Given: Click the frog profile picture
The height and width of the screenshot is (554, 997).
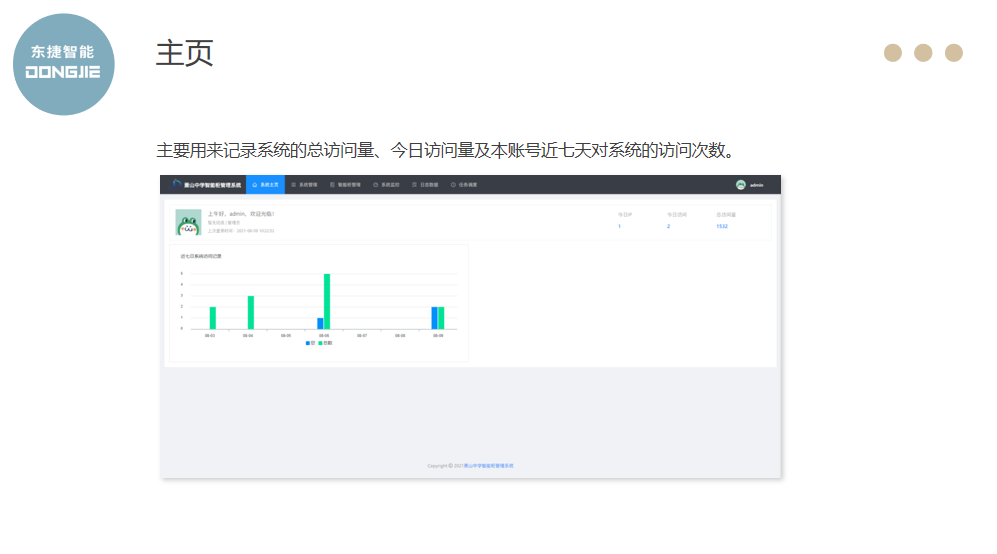Looking at the screenshot, I should [188, 222].
